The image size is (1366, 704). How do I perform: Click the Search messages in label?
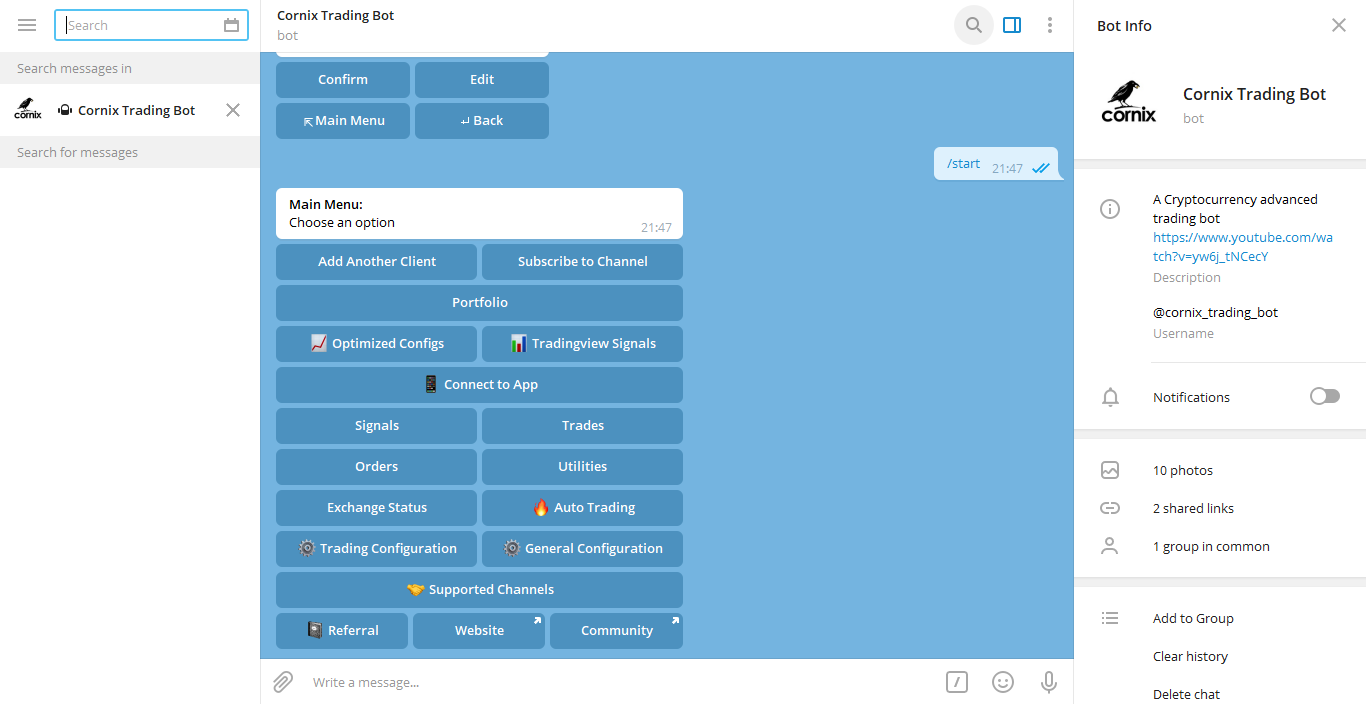75,68
